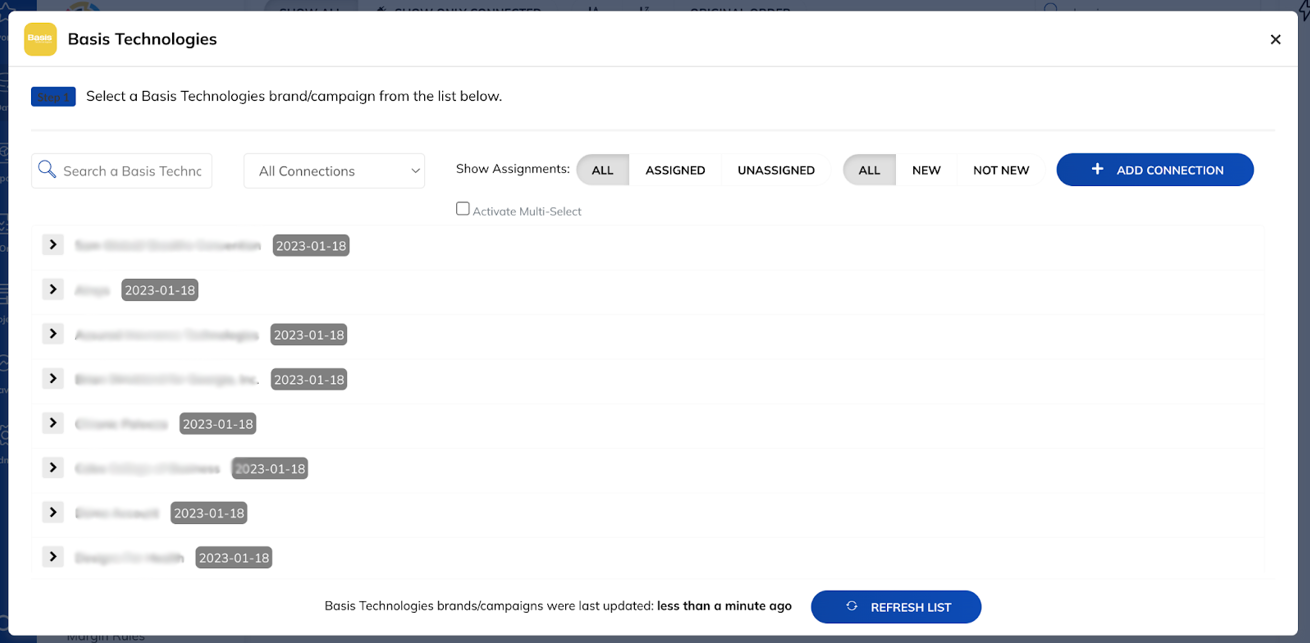Click the "Show Assignments:" label
Viewport: 1310px width, 643px height.
pyautogui.click(x=513, y=170)
